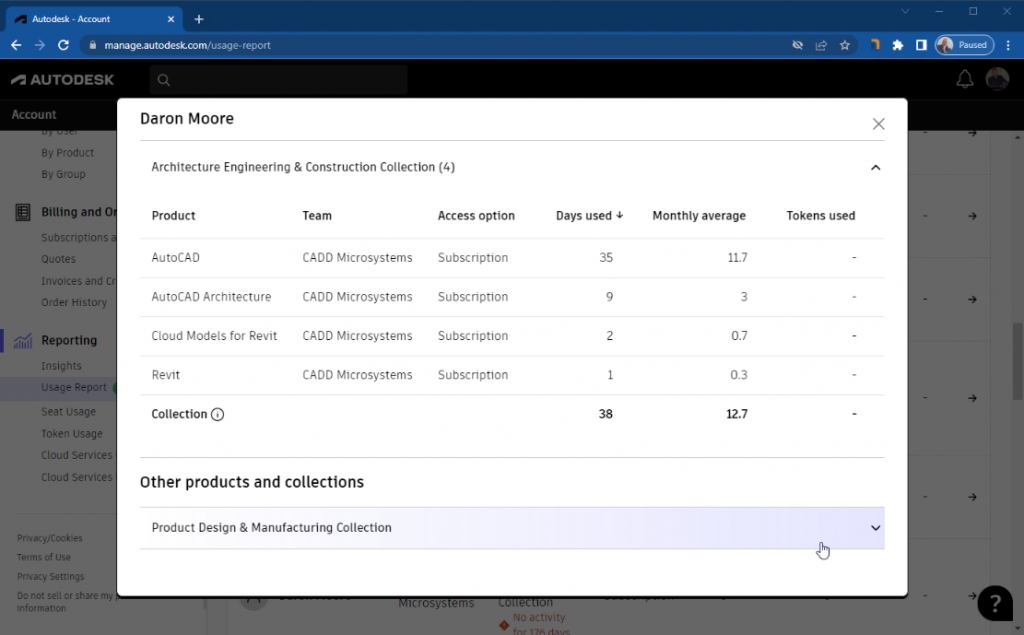Image resolution: width=1024 pixels, height=635 pixels.
Task: Open Seat Usage in sidebar
Action: [68, 412]
